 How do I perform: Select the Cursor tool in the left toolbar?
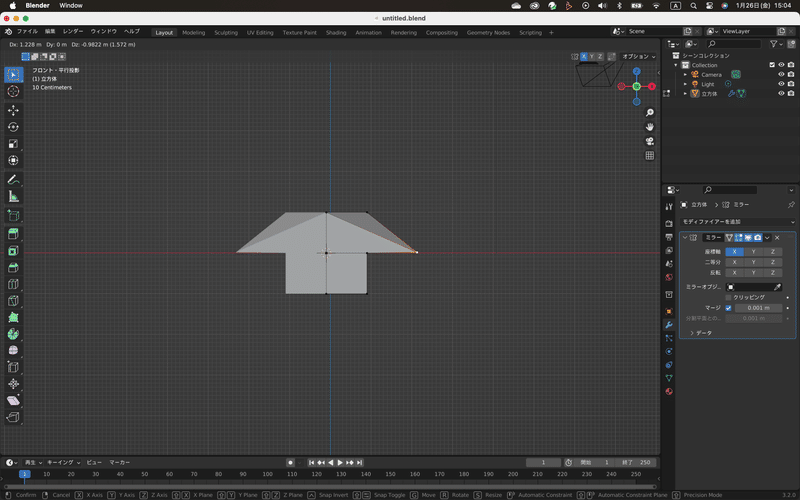click(13, 91)
